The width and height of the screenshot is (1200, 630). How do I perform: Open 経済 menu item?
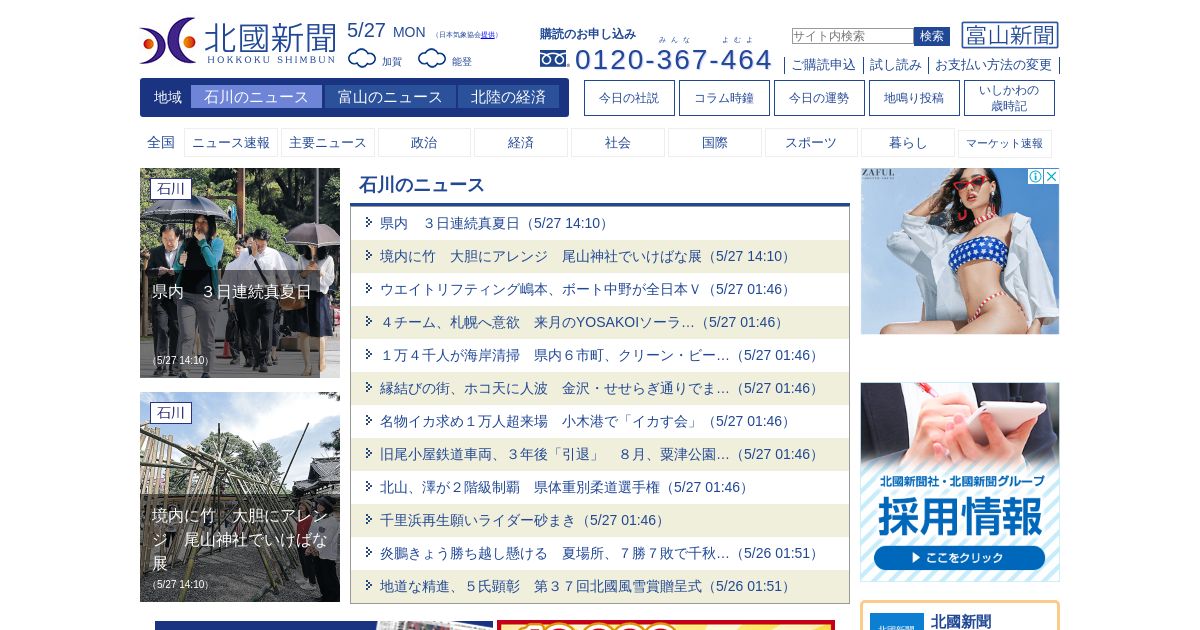(521, 143)
